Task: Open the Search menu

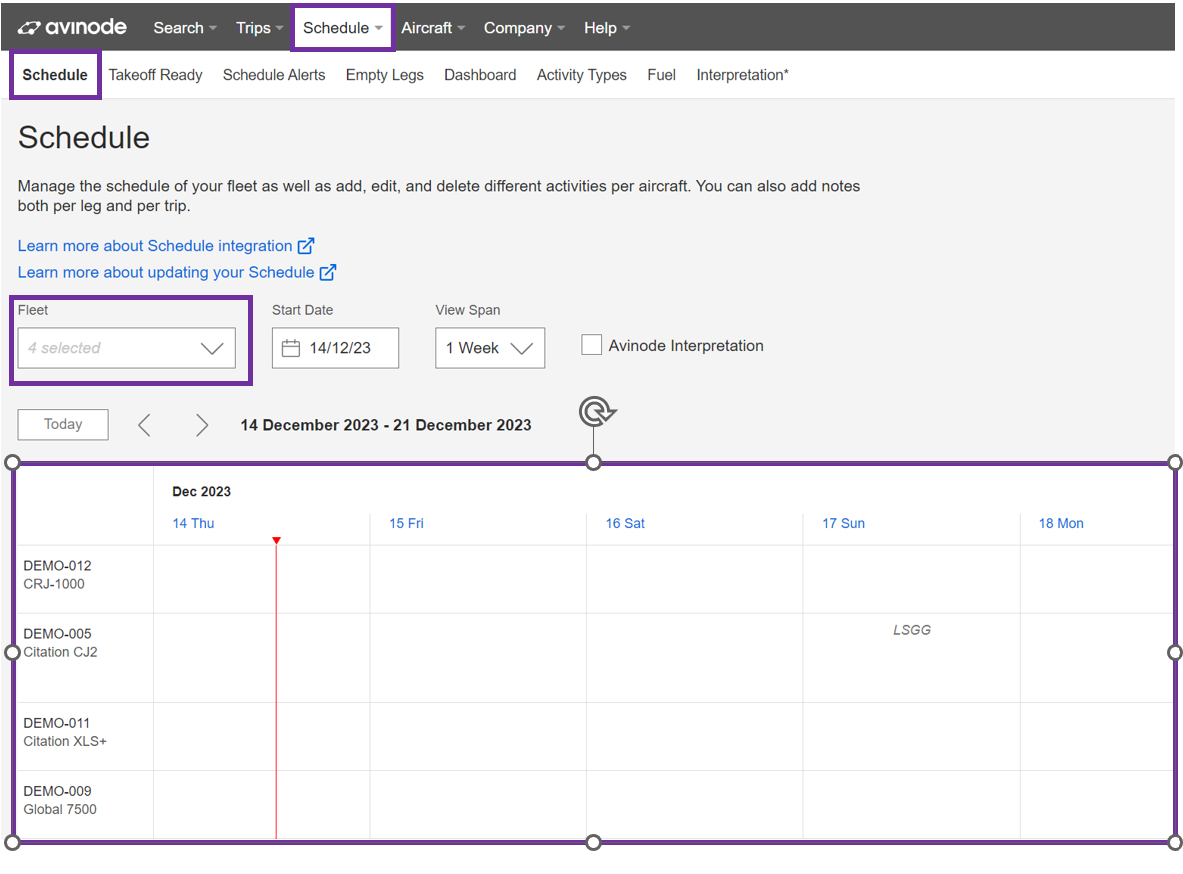Action: 185,28
